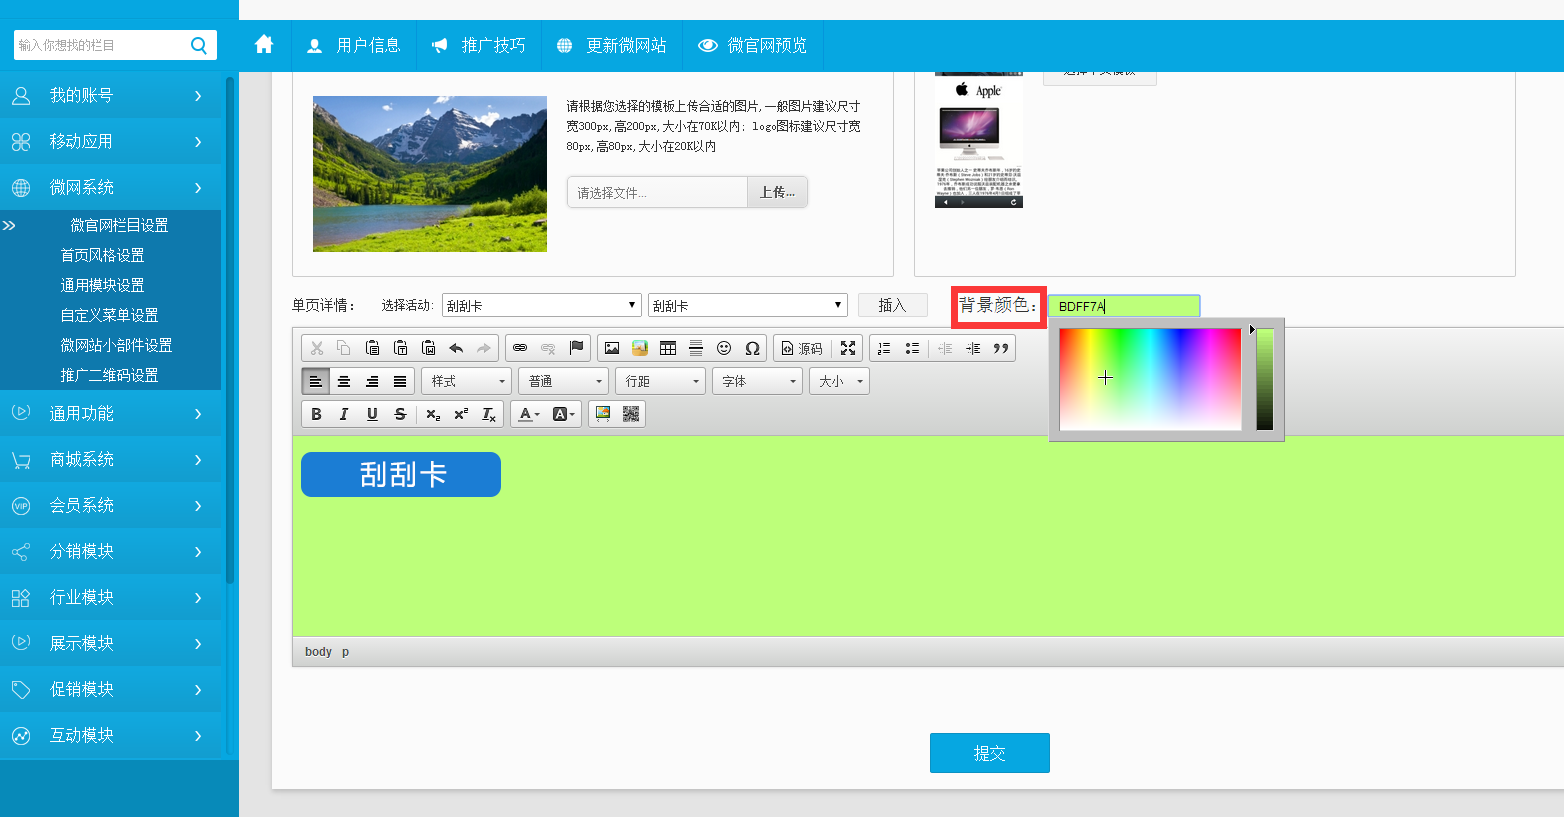Screen dimensions: 1564x817
Task: Pick a color in the rainbow palette
Action: [1150, 379]
